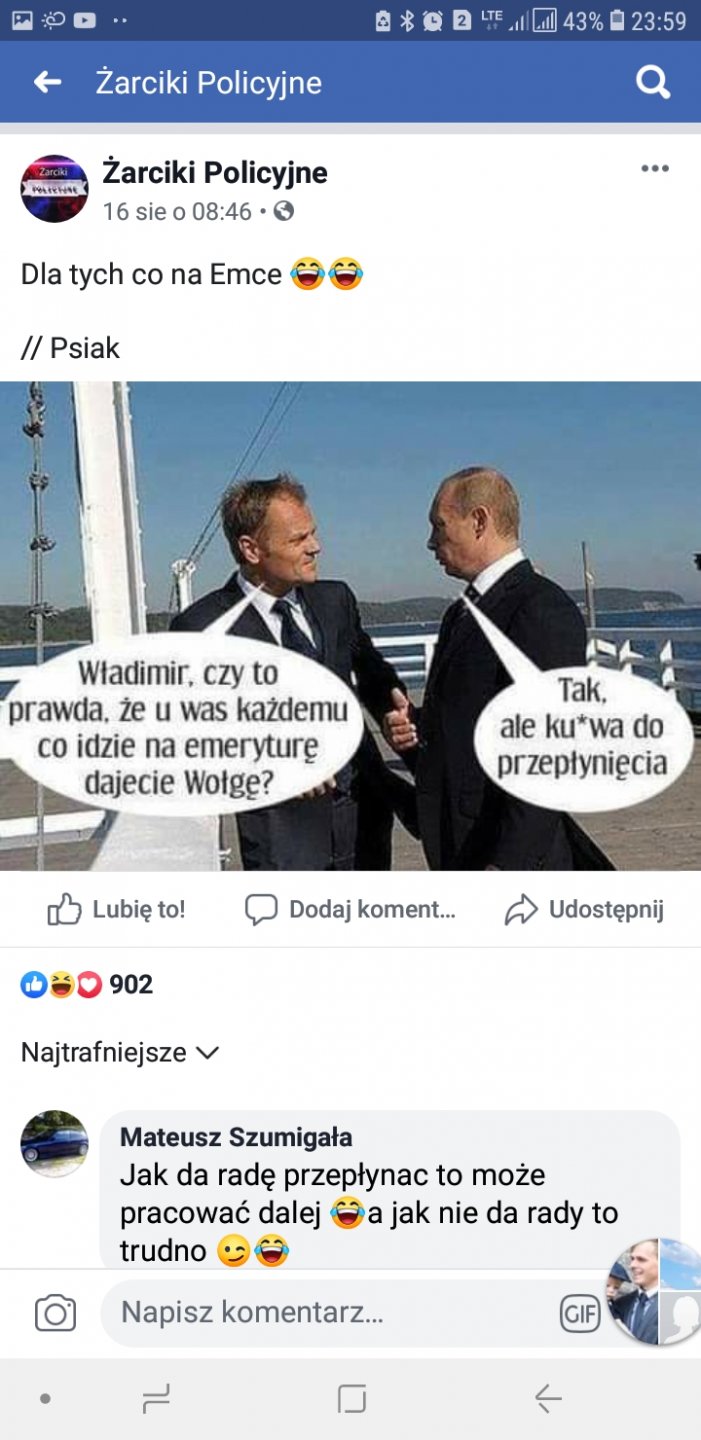Tap the Android back navigation arrow

pyautogui.click(x=548, y=1398)
